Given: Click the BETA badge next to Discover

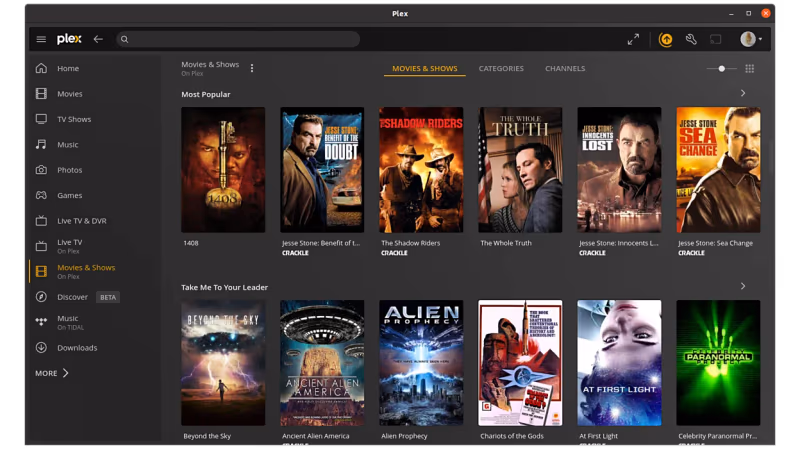Looking at the screenshot, I should [x=108, y=297].
